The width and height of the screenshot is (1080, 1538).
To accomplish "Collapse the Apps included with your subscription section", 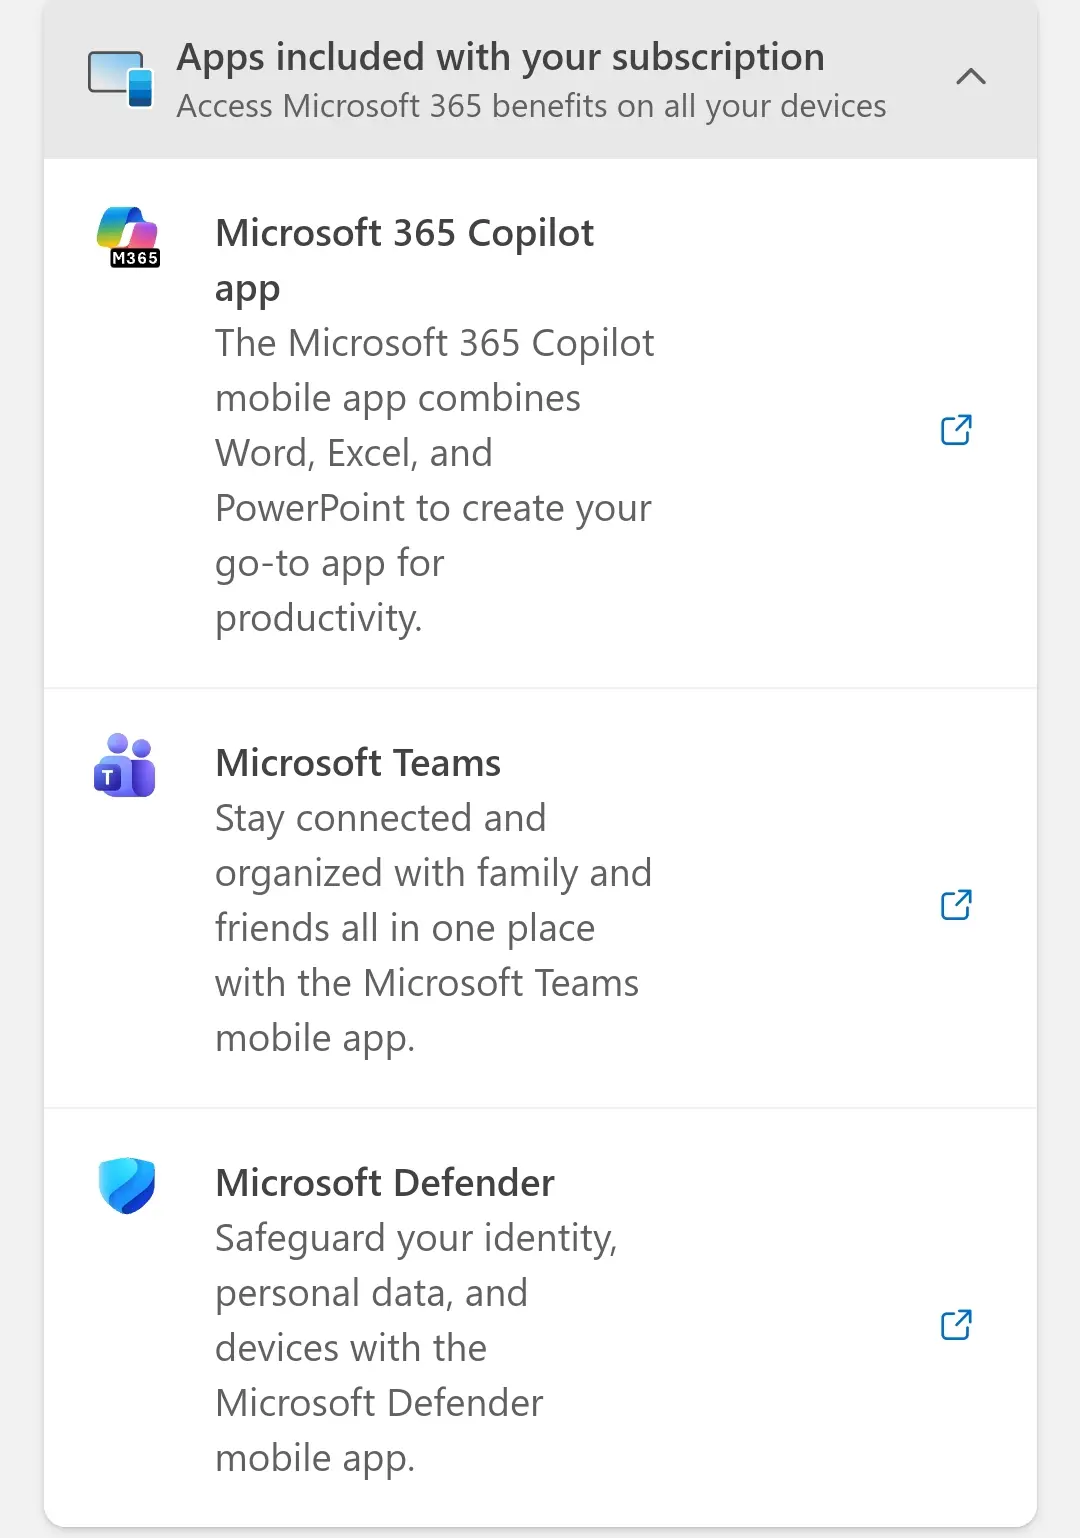I will (x=971, y=77).
